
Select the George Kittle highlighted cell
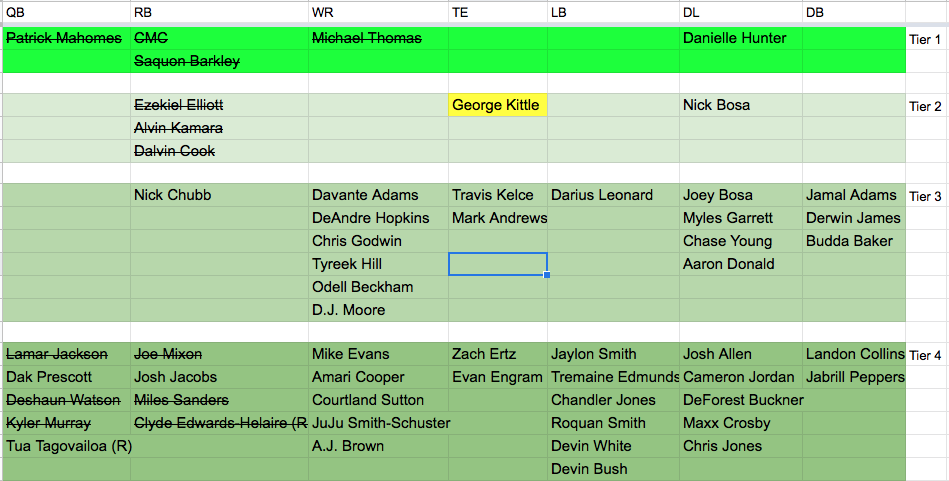[x=498, y=105]
